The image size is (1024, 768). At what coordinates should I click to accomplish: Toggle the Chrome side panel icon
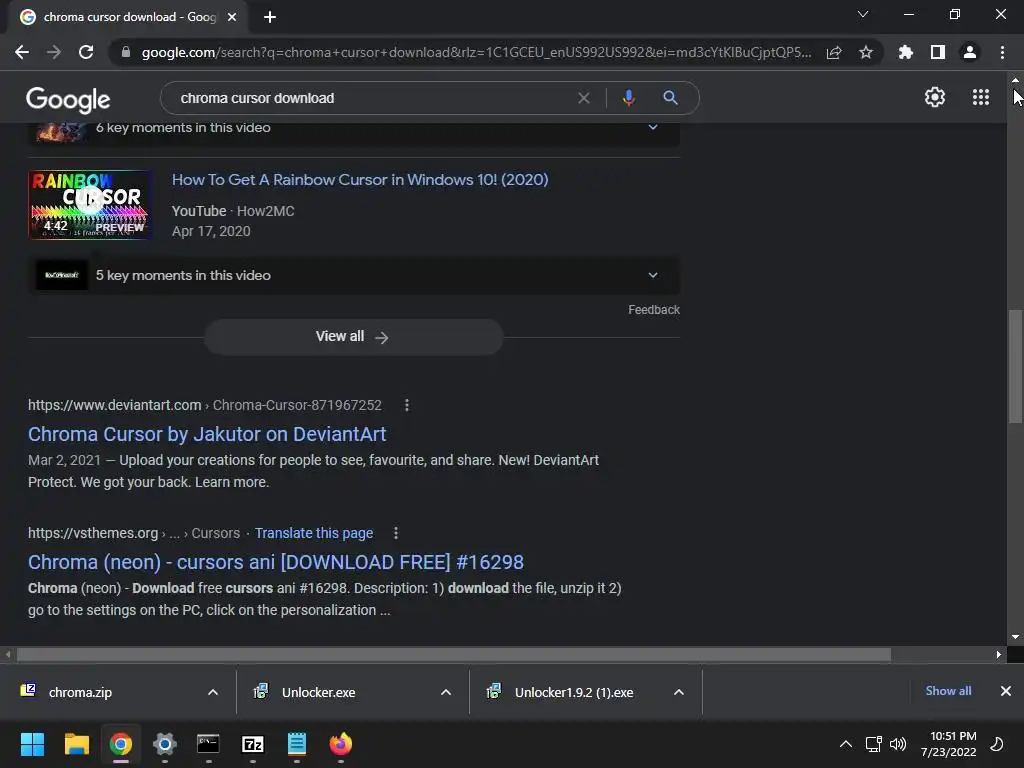pyautogui.click(x=938, y=52)
